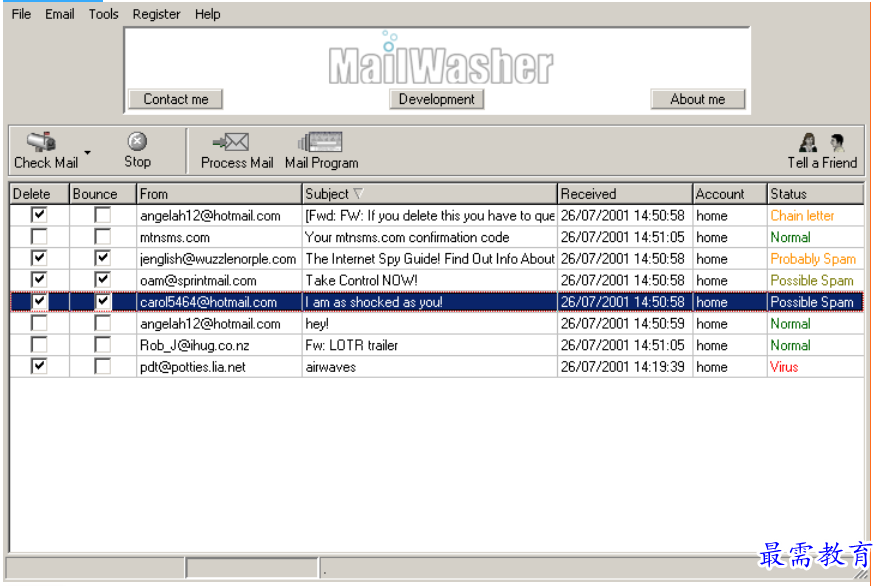Check Bounce for Rob_J@ihug.co.nz email
The width and height of the screenshot is (881, 586).
tap(102, 344)
